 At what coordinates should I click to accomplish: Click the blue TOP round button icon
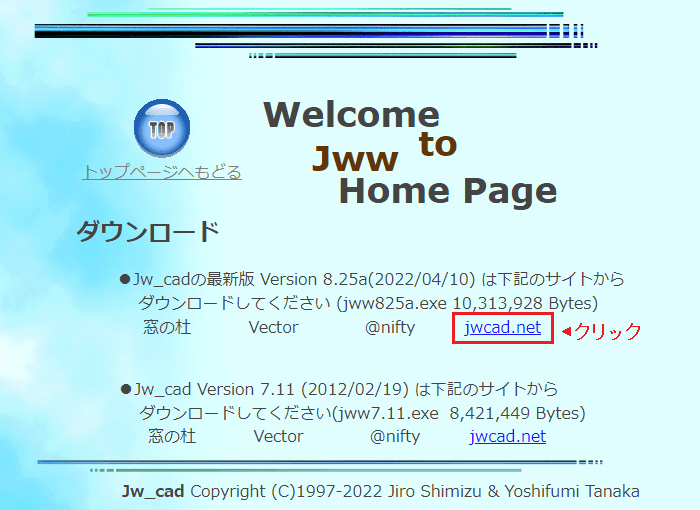click(x=162, y=128)
